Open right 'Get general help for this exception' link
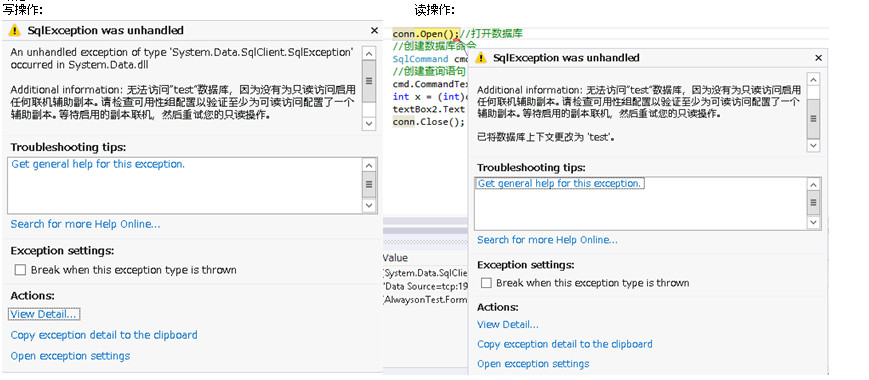Screen dimensions: 869x380 point(560,183)
